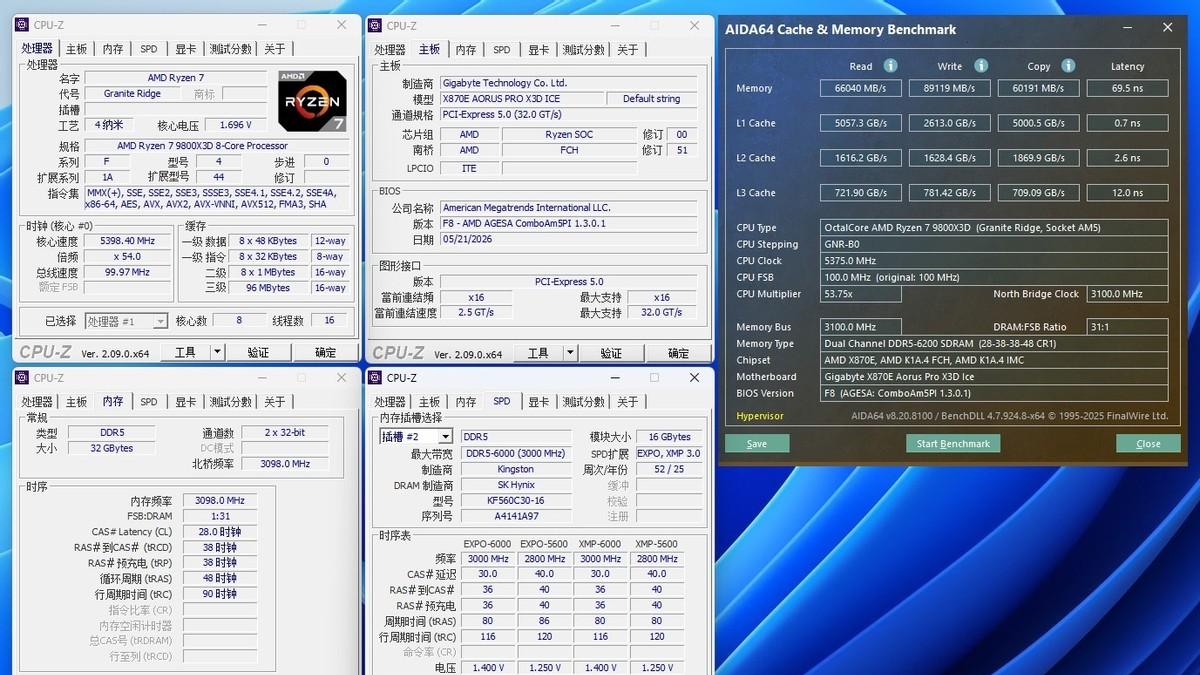Click 确定 button in the 主板 window
Screen dimensions: 1200x675
pos(679,352)
